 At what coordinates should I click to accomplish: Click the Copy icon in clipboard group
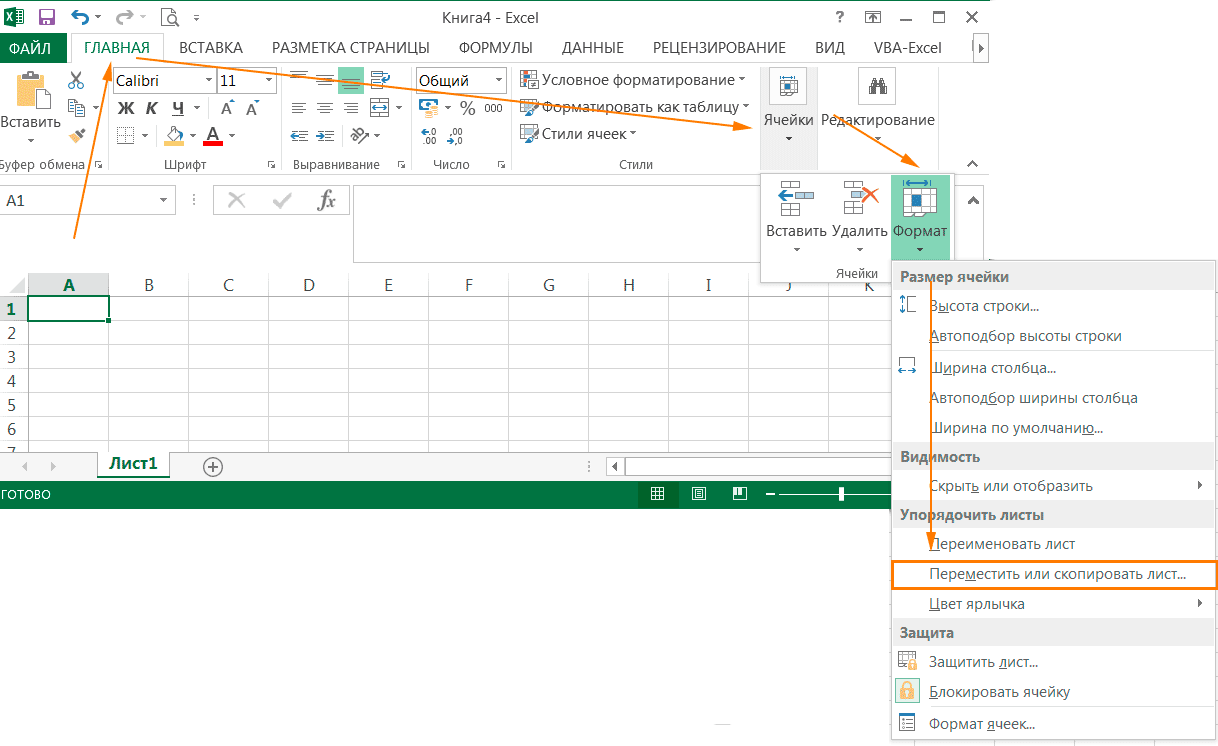point(76,107)
